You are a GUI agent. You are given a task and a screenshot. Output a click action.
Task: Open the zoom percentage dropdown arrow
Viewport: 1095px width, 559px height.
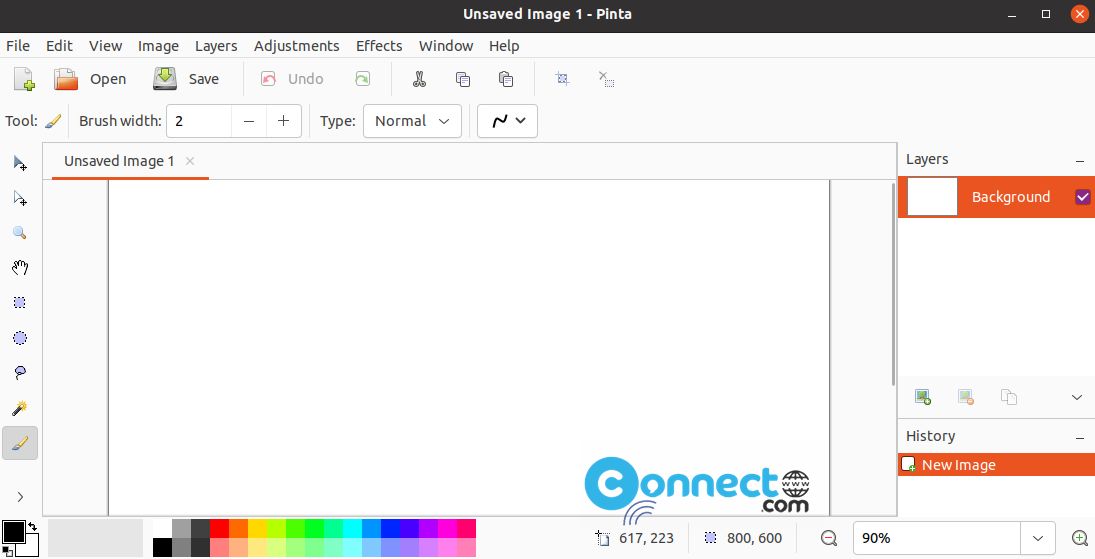click(1038, 538)
